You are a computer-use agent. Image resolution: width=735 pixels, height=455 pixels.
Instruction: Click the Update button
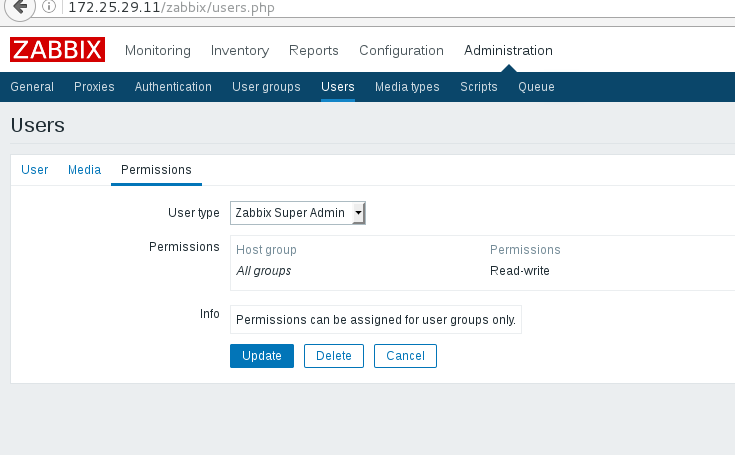262,356
